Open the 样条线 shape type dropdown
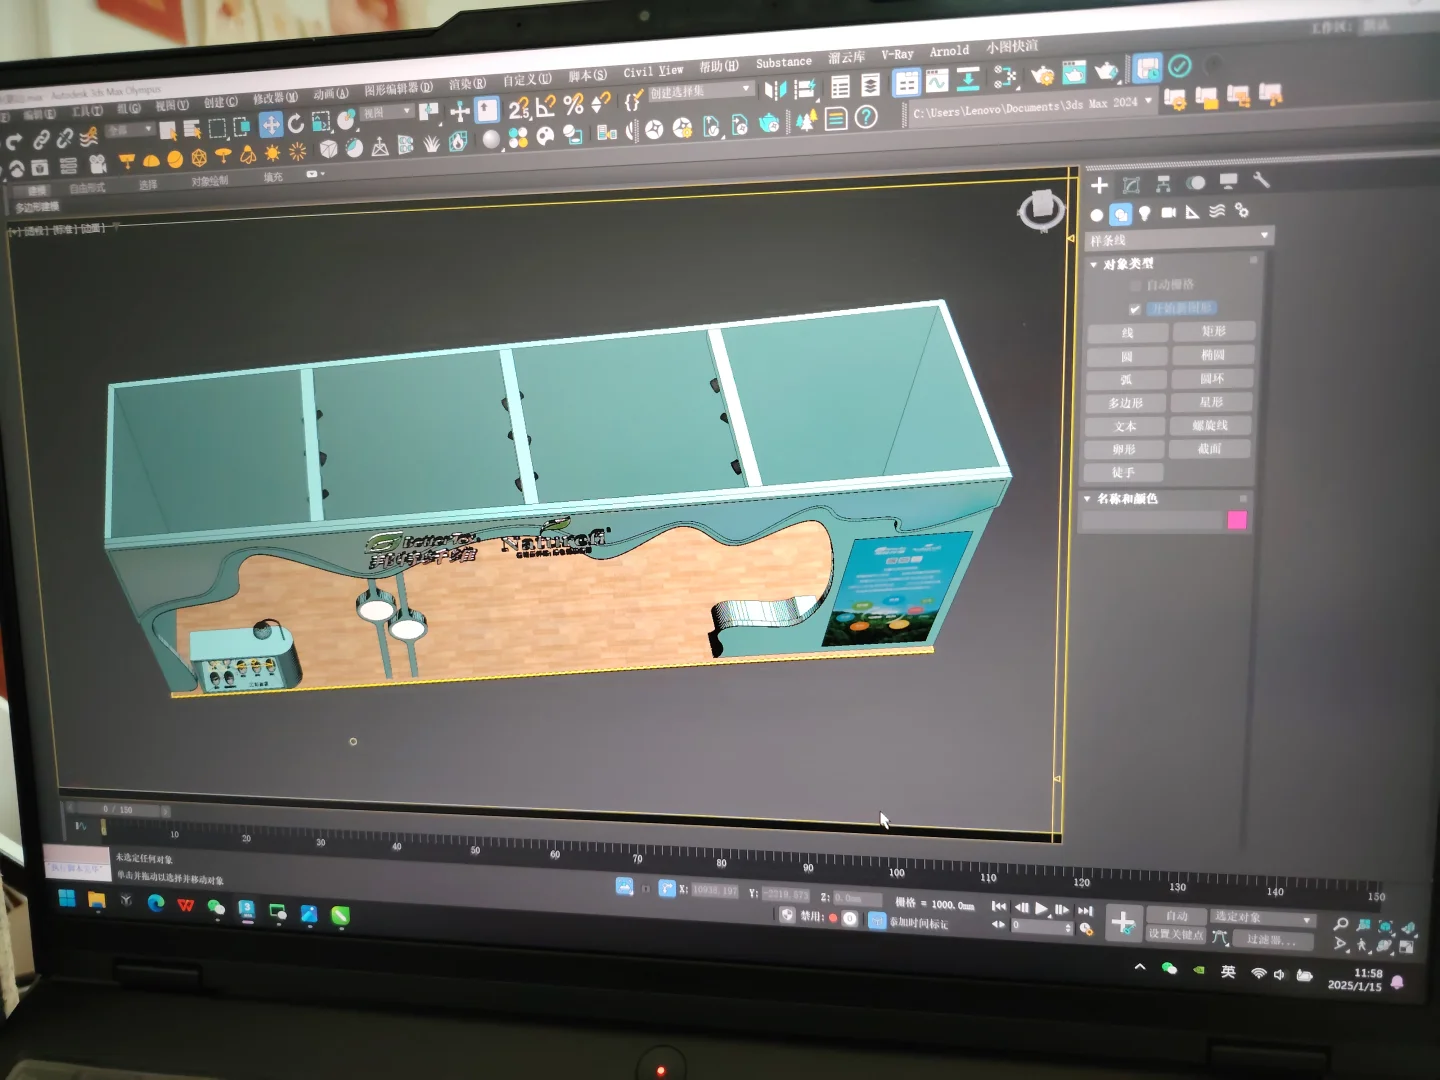The width and height of the screenshot is (1440, 1080). point(1179,238)
